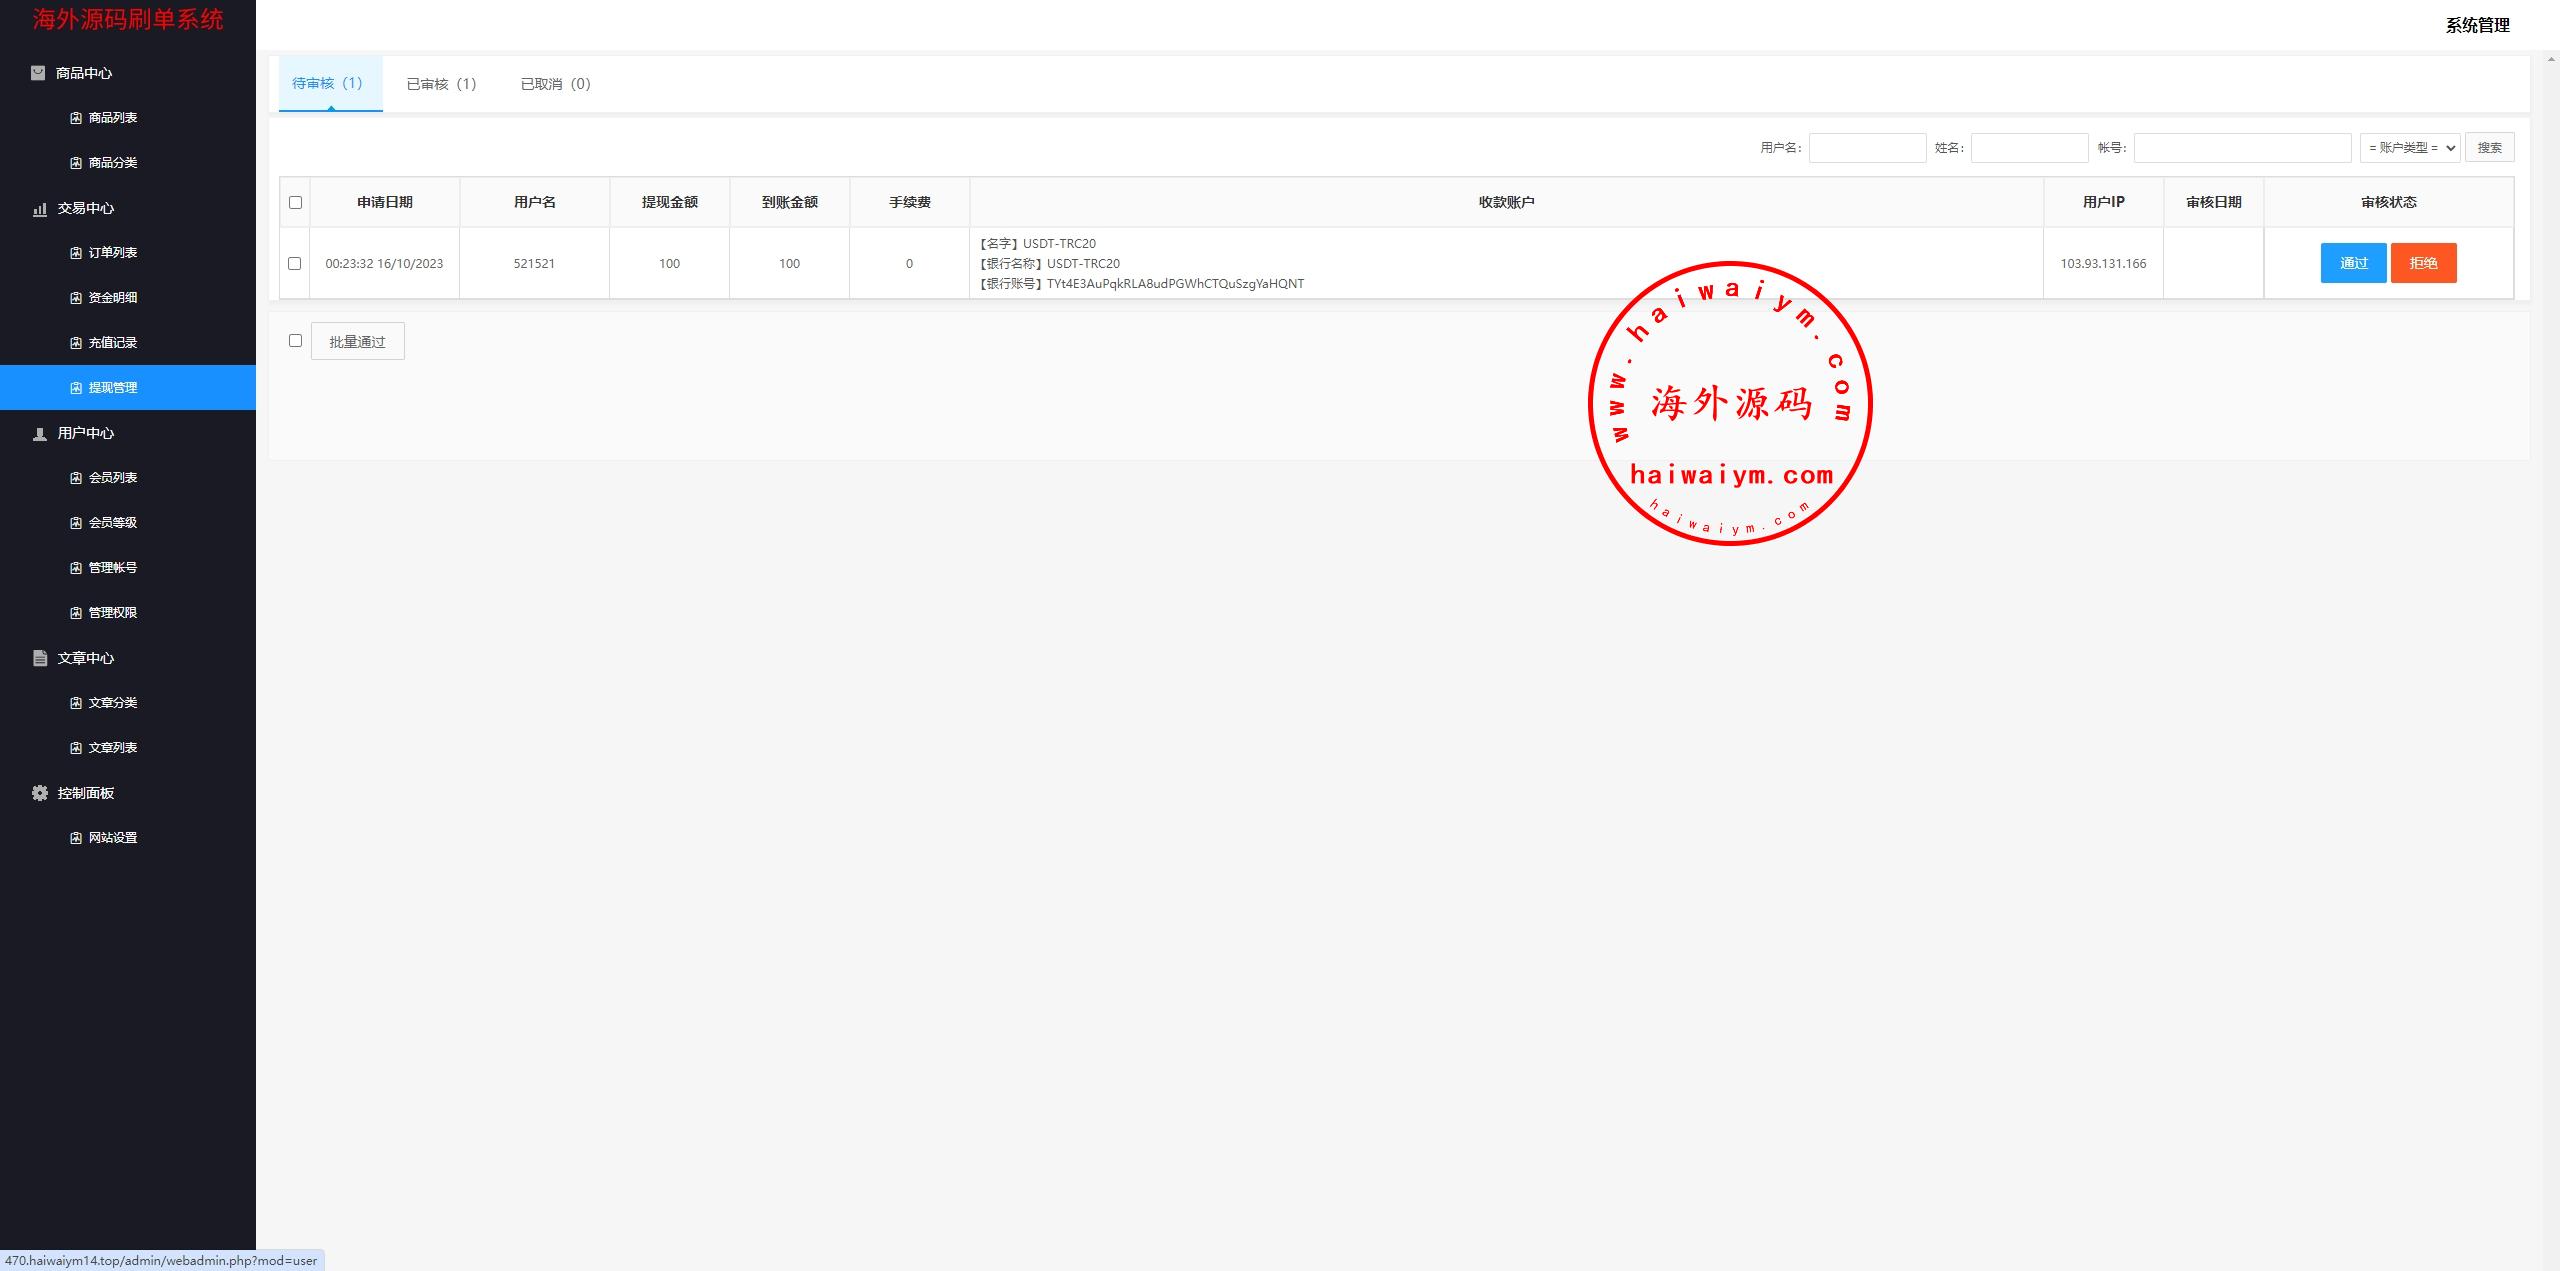The height and width of the screenshot is (1271, 2560).
Task: Click the icon beside 网站设置
Action: coord(76,838)
